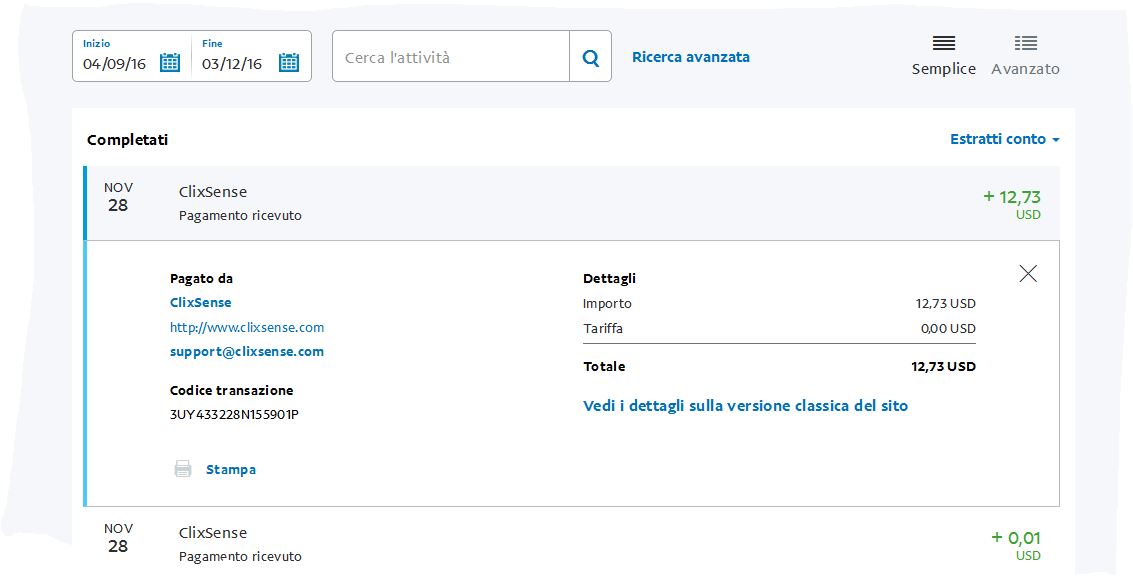Click the Pagato da label
1133x576 pixels.
tap(202, 279)
